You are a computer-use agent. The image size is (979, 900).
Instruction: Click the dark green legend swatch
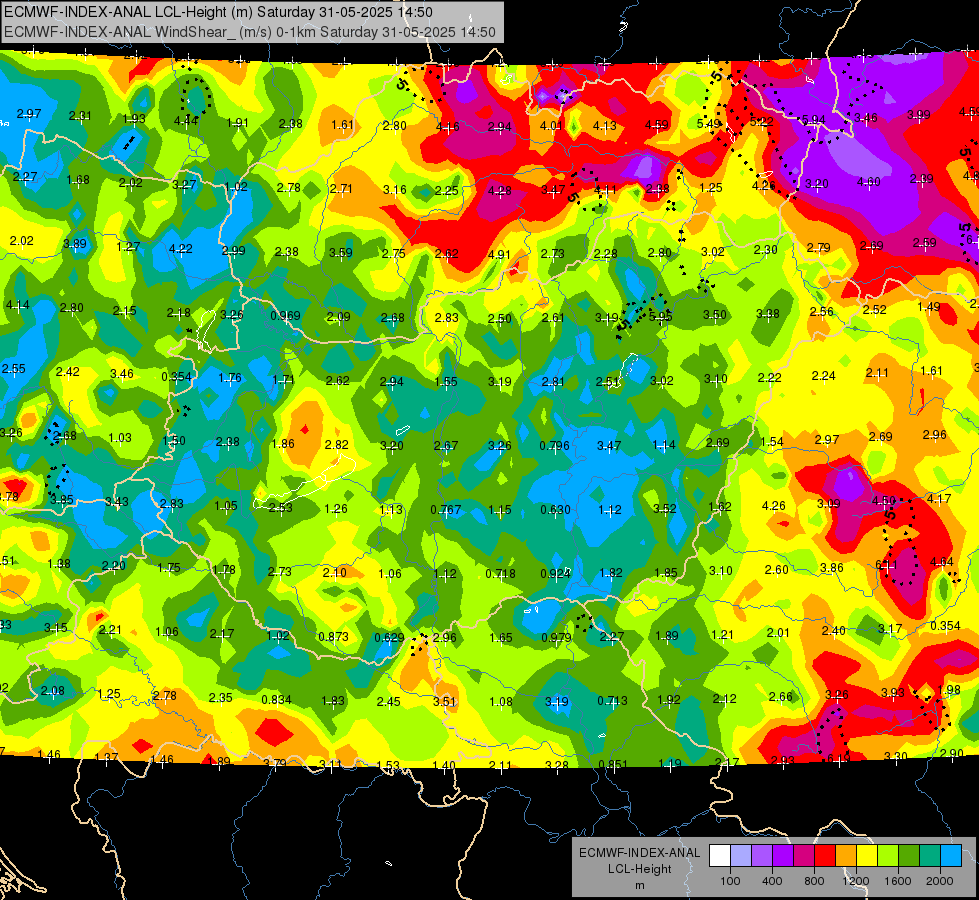coord(909,856)
